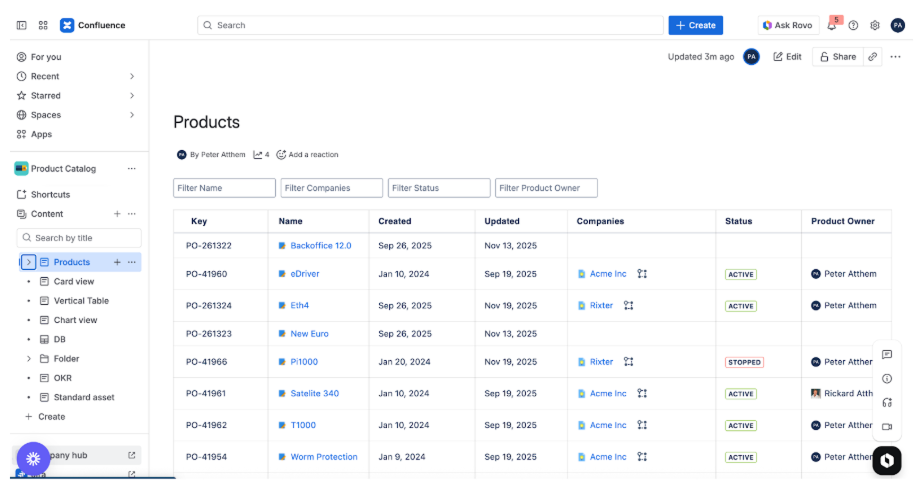This screenshot has width=916, height=495.
Task: Expand the Products page tree chevron
Action: coord(29,262)
